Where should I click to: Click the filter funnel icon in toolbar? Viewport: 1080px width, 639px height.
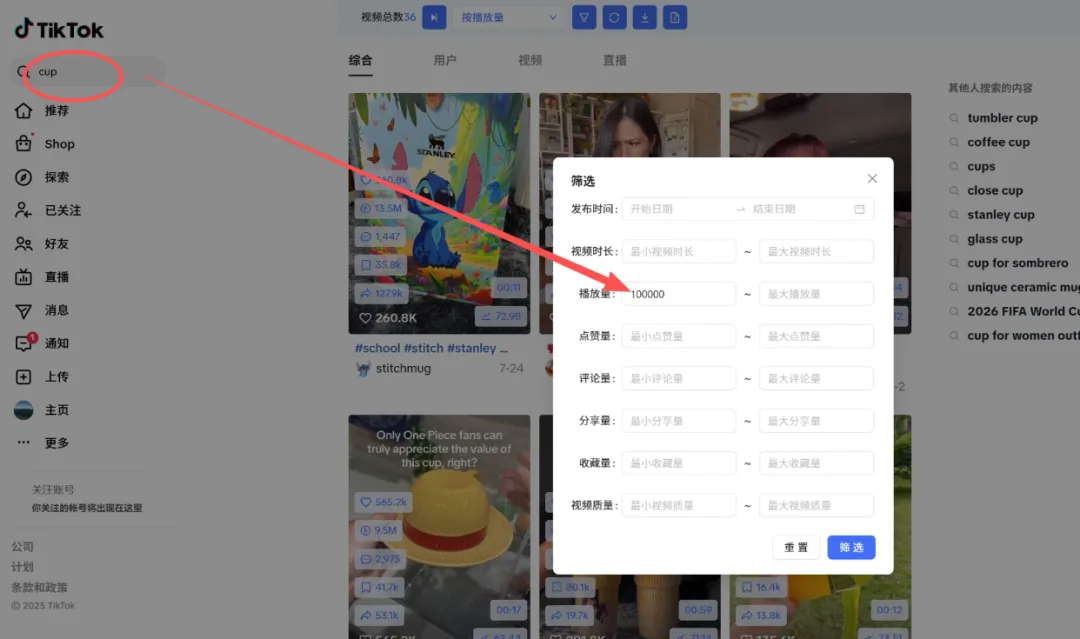click(584, 17)
